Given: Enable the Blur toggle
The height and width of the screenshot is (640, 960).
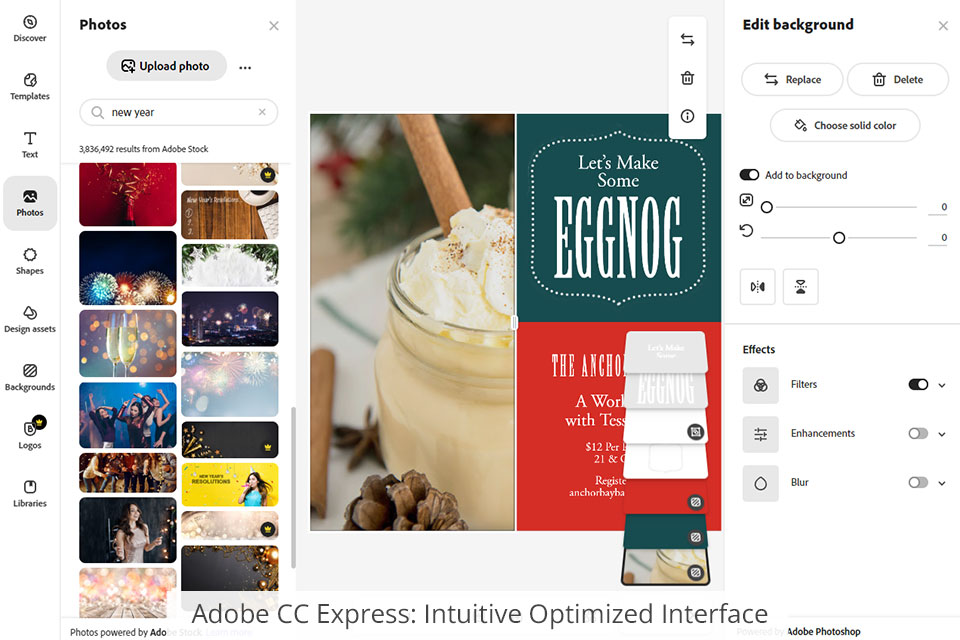Looking at the screenshot, I should (918, 482).
